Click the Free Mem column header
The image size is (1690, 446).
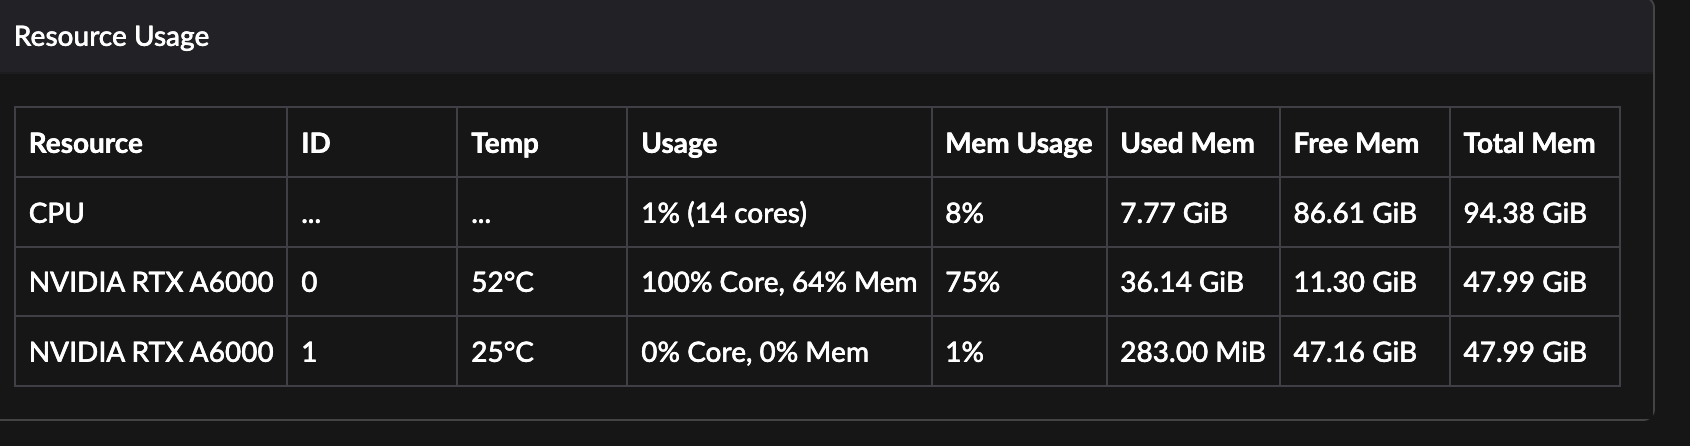point(1356,143)
